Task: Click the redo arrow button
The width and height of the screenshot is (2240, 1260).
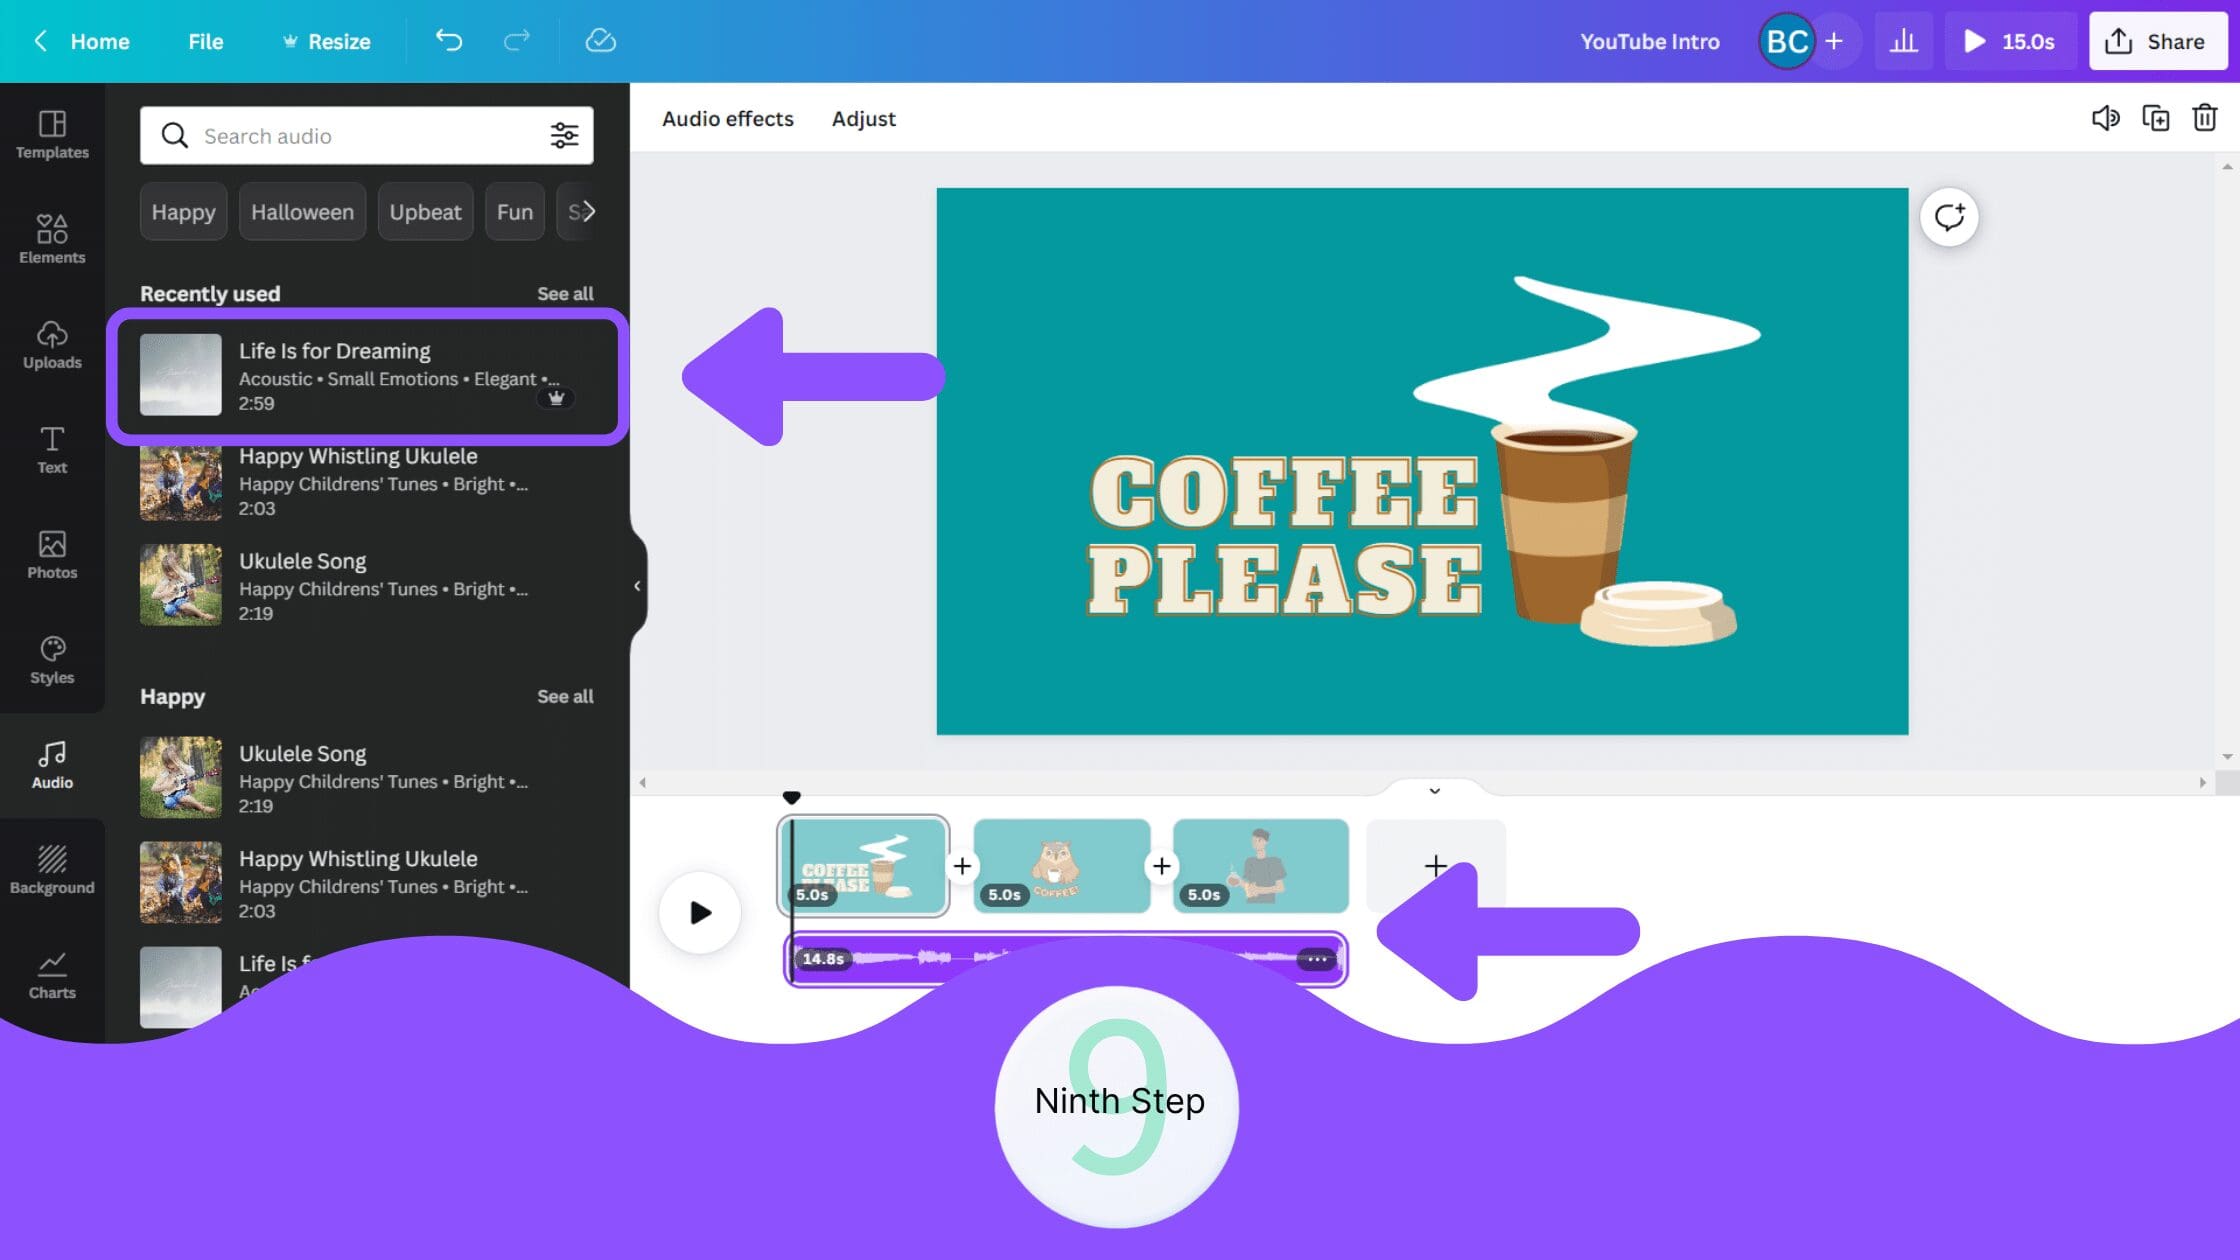Action: (518, 42)
